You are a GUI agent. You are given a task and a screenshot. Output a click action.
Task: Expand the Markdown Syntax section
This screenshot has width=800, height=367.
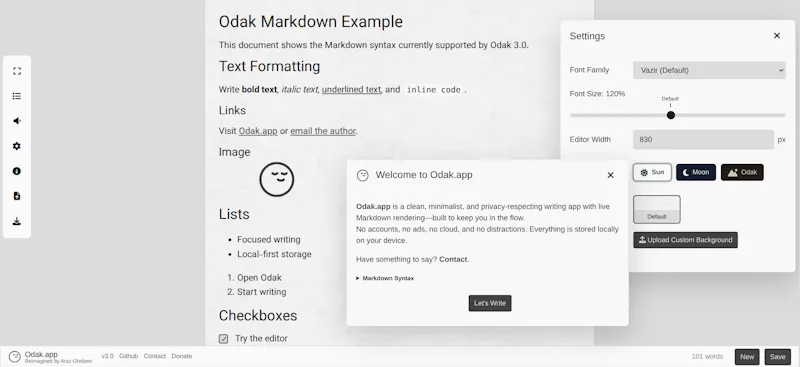pyautogui.click(x=385, y=278)
